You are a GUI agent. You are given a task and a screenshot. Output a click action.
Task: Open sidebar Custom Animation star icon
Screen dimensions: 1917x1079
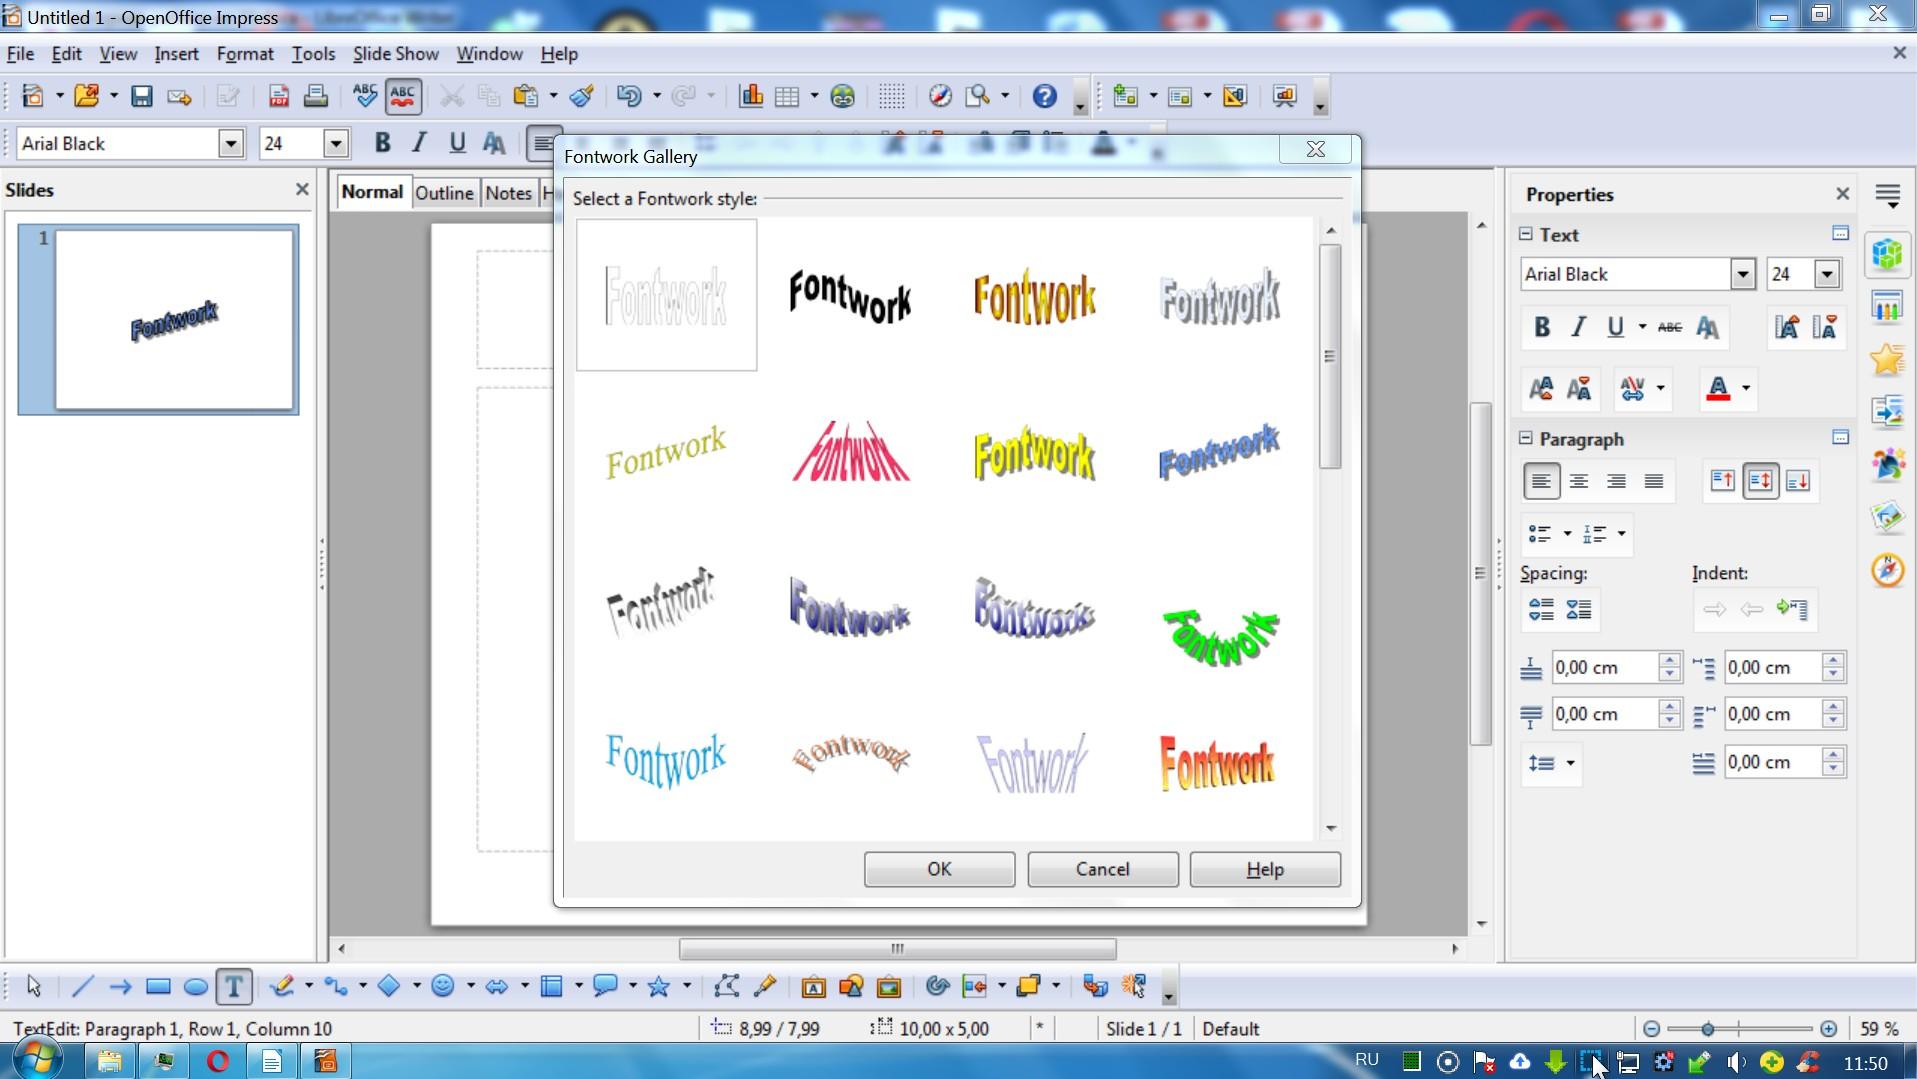pos(1887,358)
